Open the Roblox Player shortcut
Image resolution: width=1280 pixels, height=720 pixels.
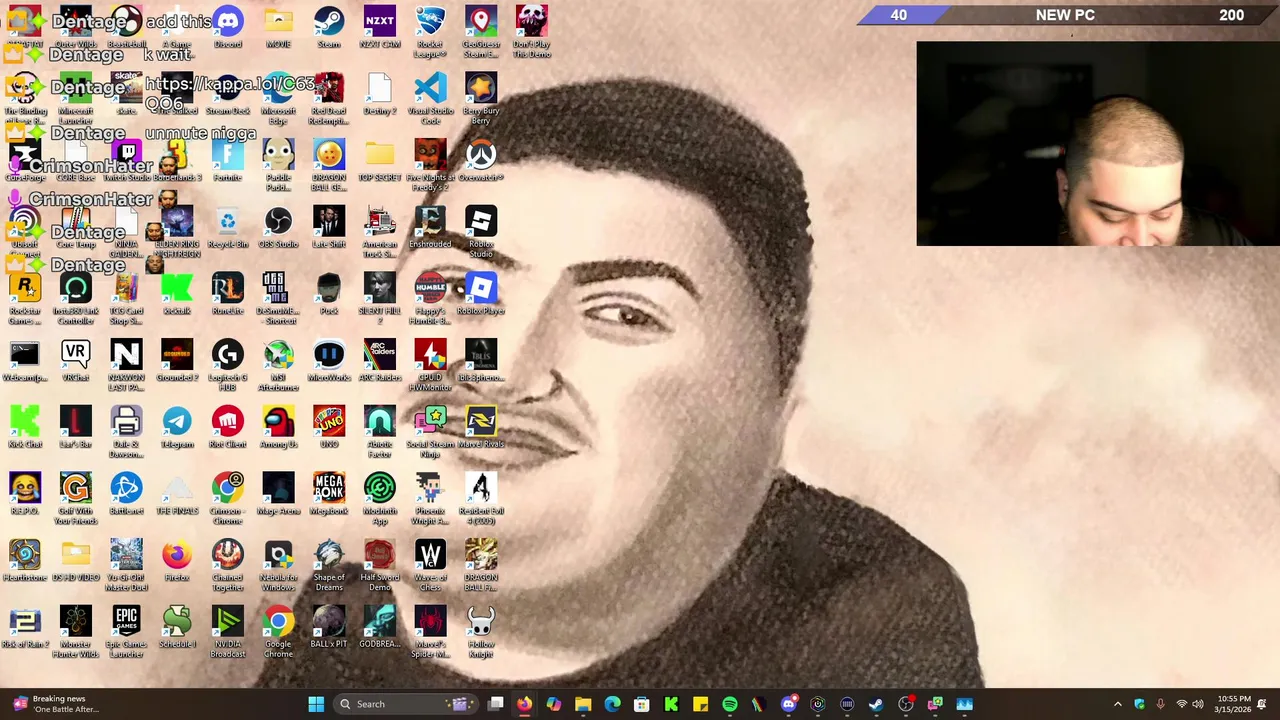tap(481, 294)
